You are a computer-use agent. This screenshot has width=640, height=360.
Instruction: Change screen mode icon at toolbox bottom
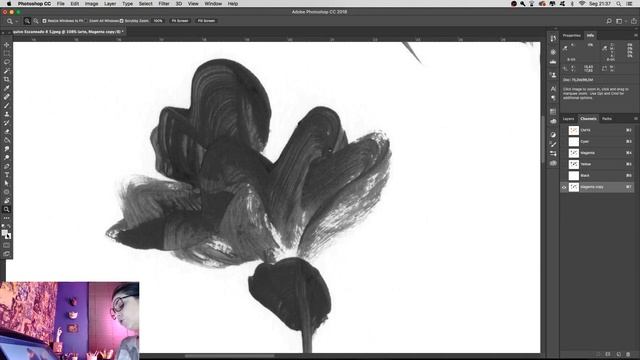tap(7, 254)
